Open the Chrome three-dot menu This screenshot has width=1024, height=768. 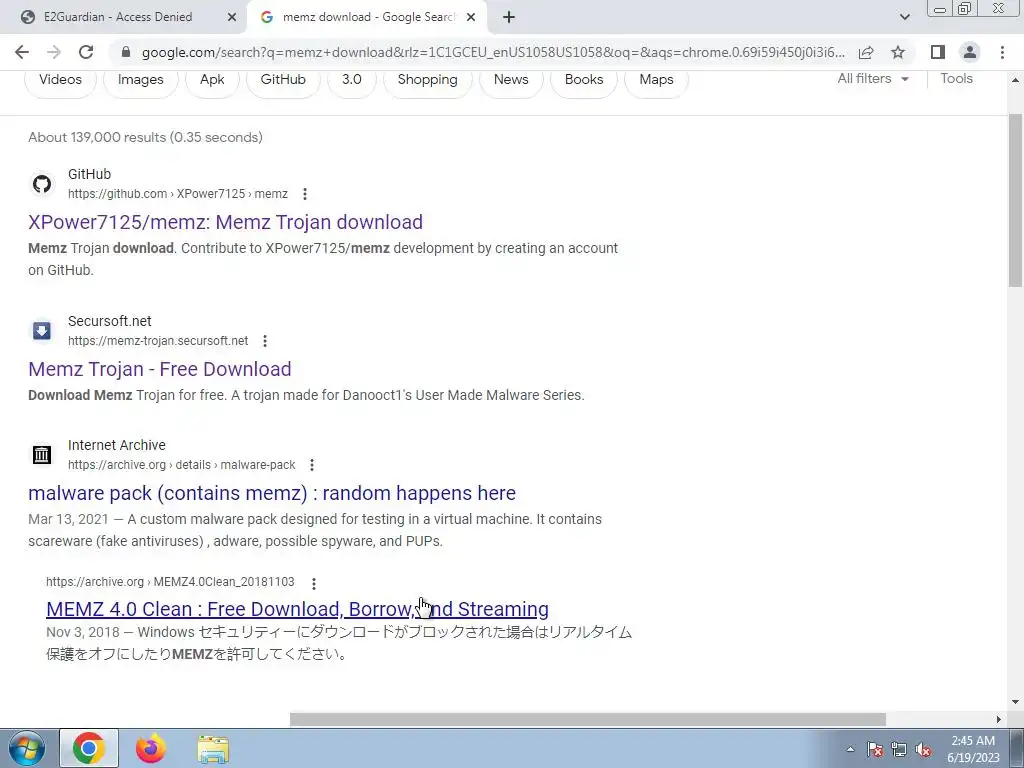pyautogui.click(x=1002, y=52)
